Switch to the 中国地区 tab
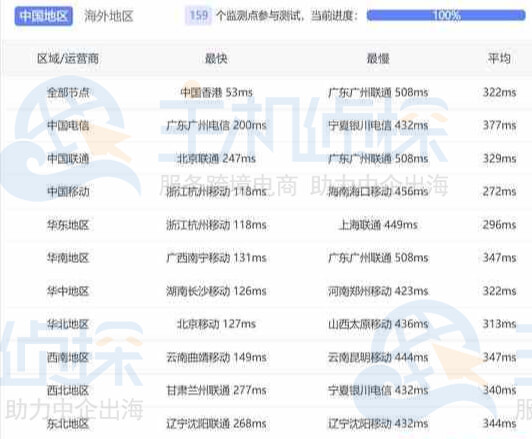532x439 pixels. click(43, 16)
